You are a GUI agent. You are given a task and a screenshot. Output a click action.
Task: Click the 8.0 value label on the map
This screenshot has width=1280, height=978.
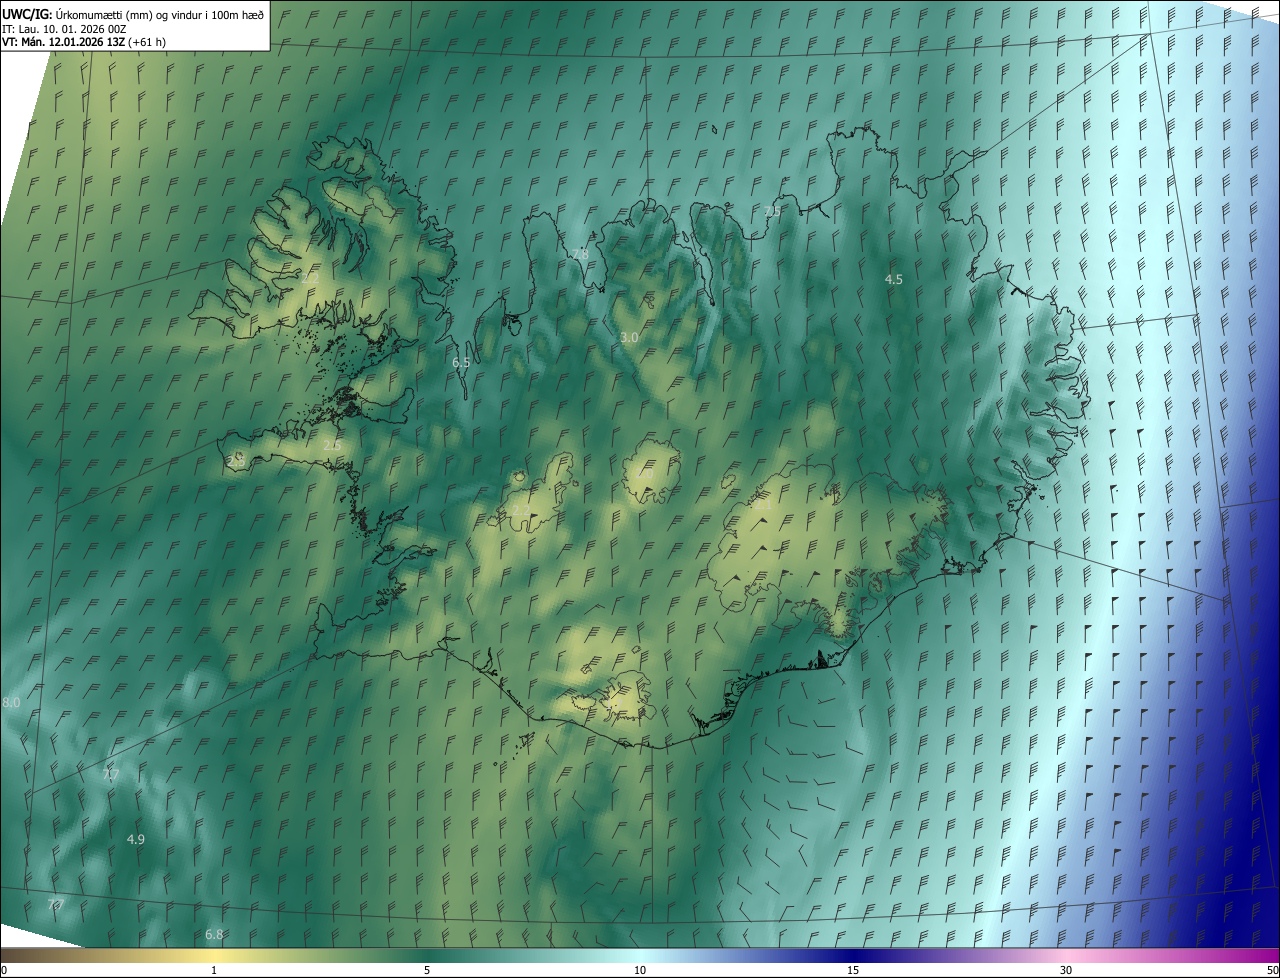11,703
